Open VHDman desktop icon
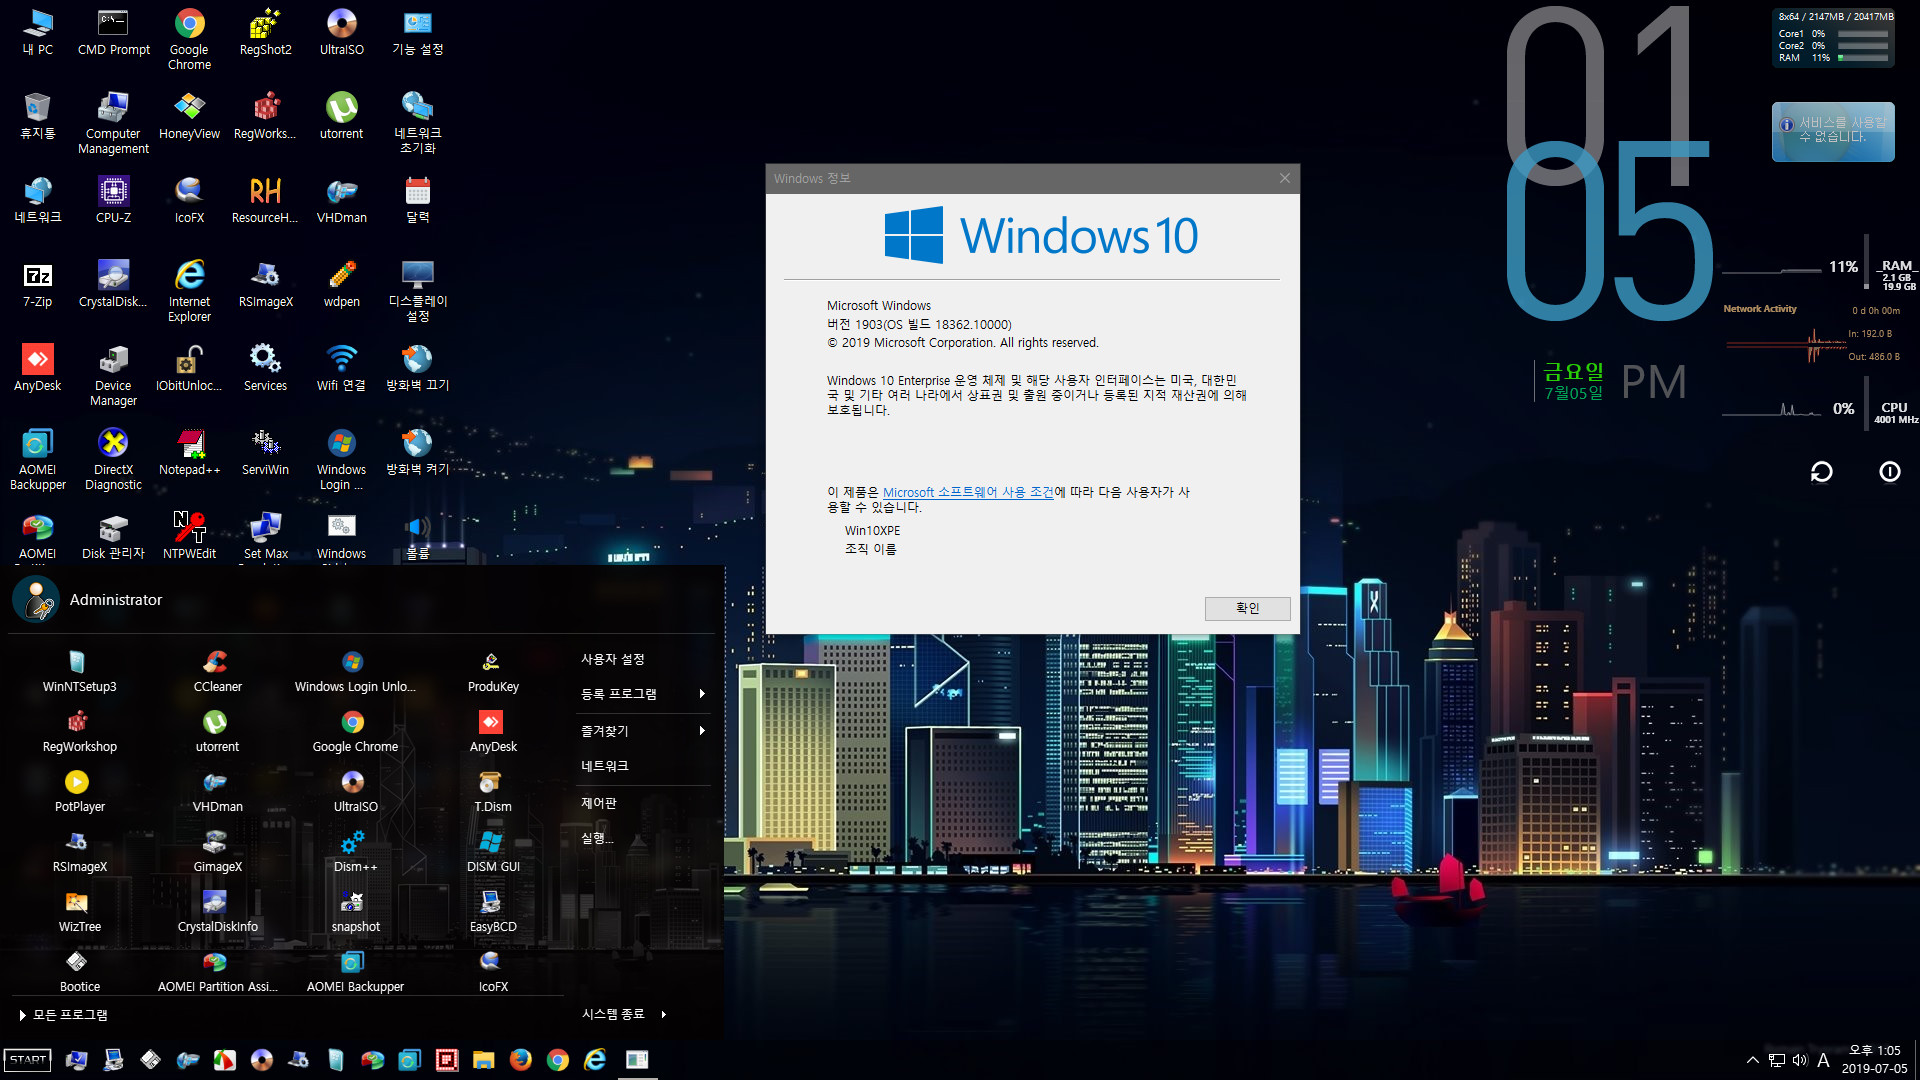This screenshot has height=1080, width=1920. [x=341, y=201]
